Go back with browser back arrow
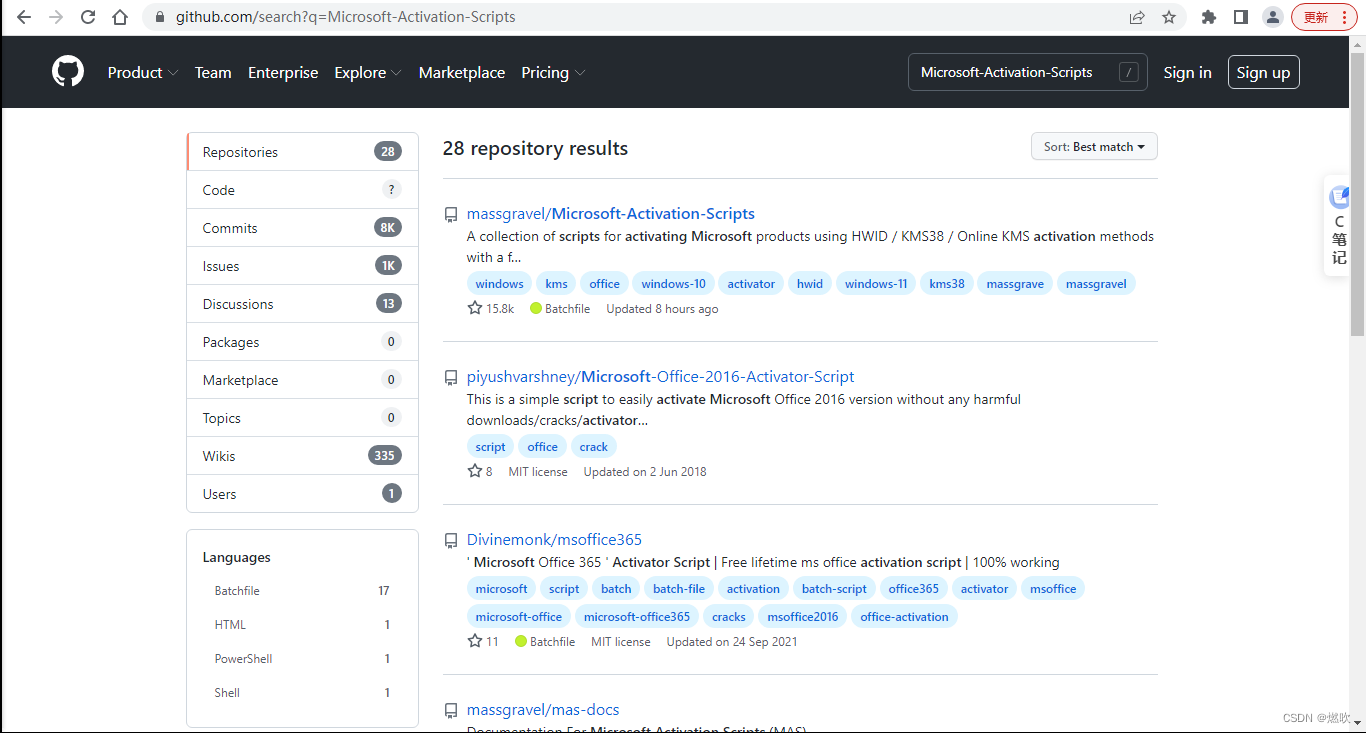The image size is (1366, 733). coord(24,17)
